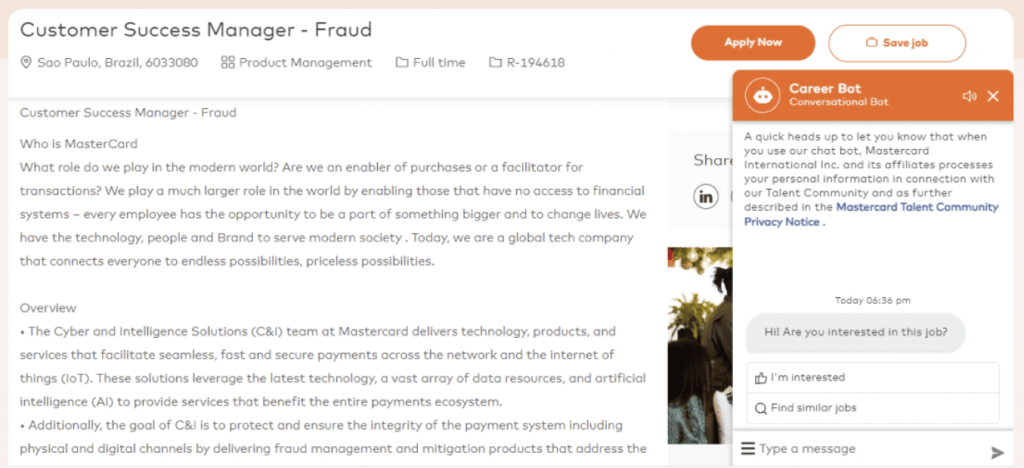The image size is (1024, 468).
Task: Close the Career Bot chat window
Action: click(993, 96)
